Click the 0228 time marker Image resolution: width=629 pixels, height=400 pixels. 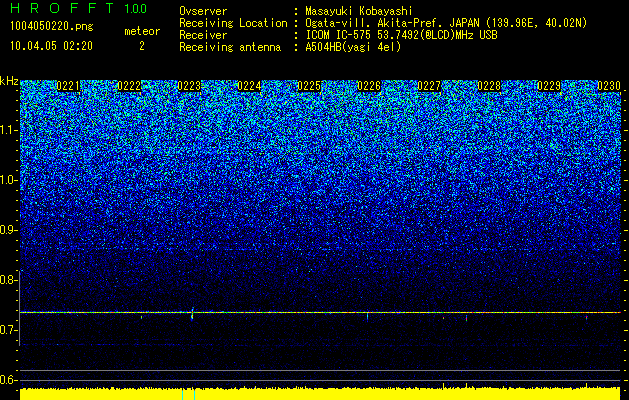(489, 86)
